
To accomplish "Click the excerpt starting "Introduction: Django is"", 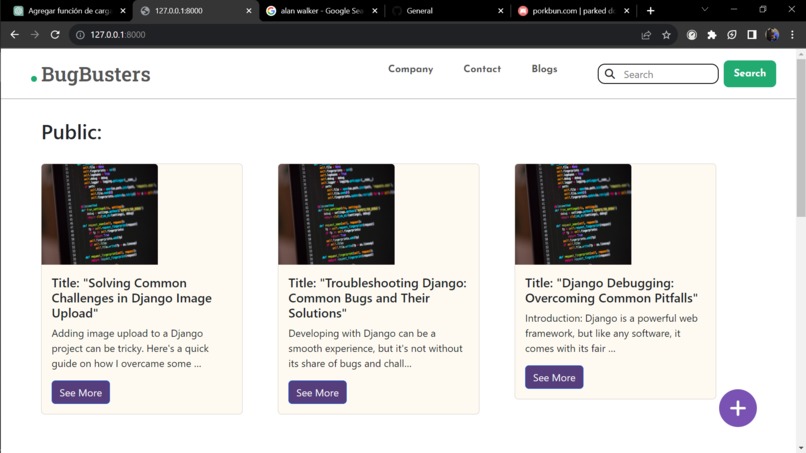I will tap(611, 333).
